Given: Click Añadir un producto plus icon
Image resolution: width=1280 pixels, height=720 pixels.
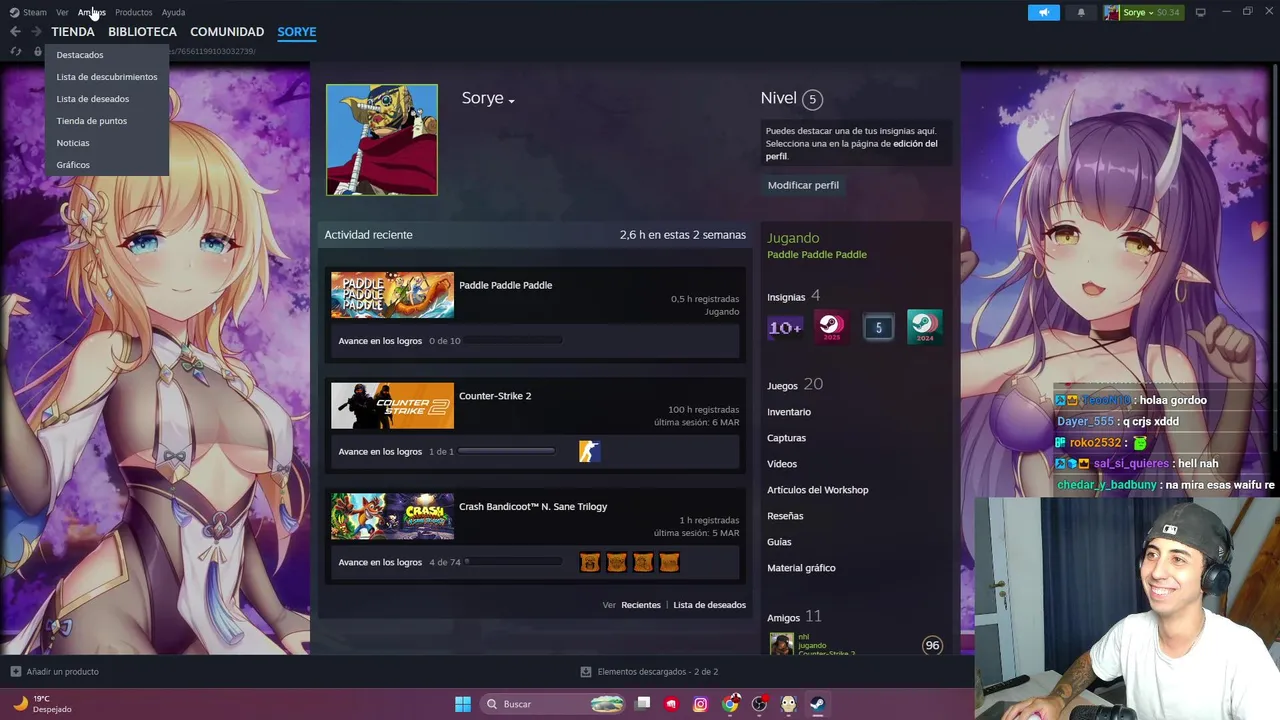Looking at the screenshot, I should point(15,672).
